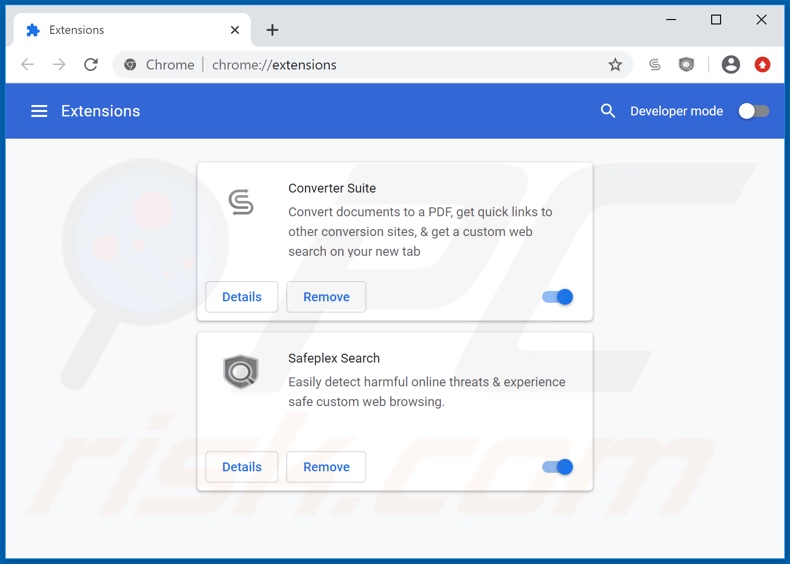This screenshot has height=564, width=790.
Task: Bookmark this page with the star icon
Action: pos(615,65)
